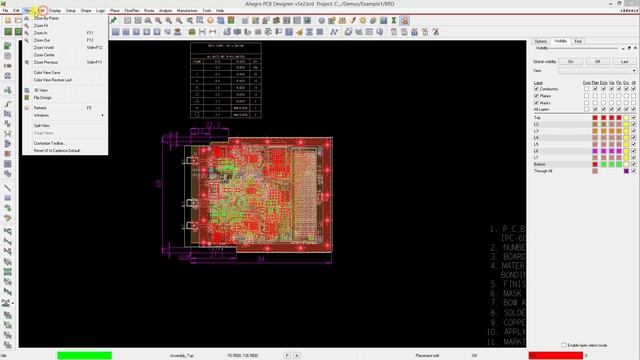Toggle the Masks layer checkbox
Viewport: 640px width, 360px height.
pyautogui.click(x=536, y=102)
